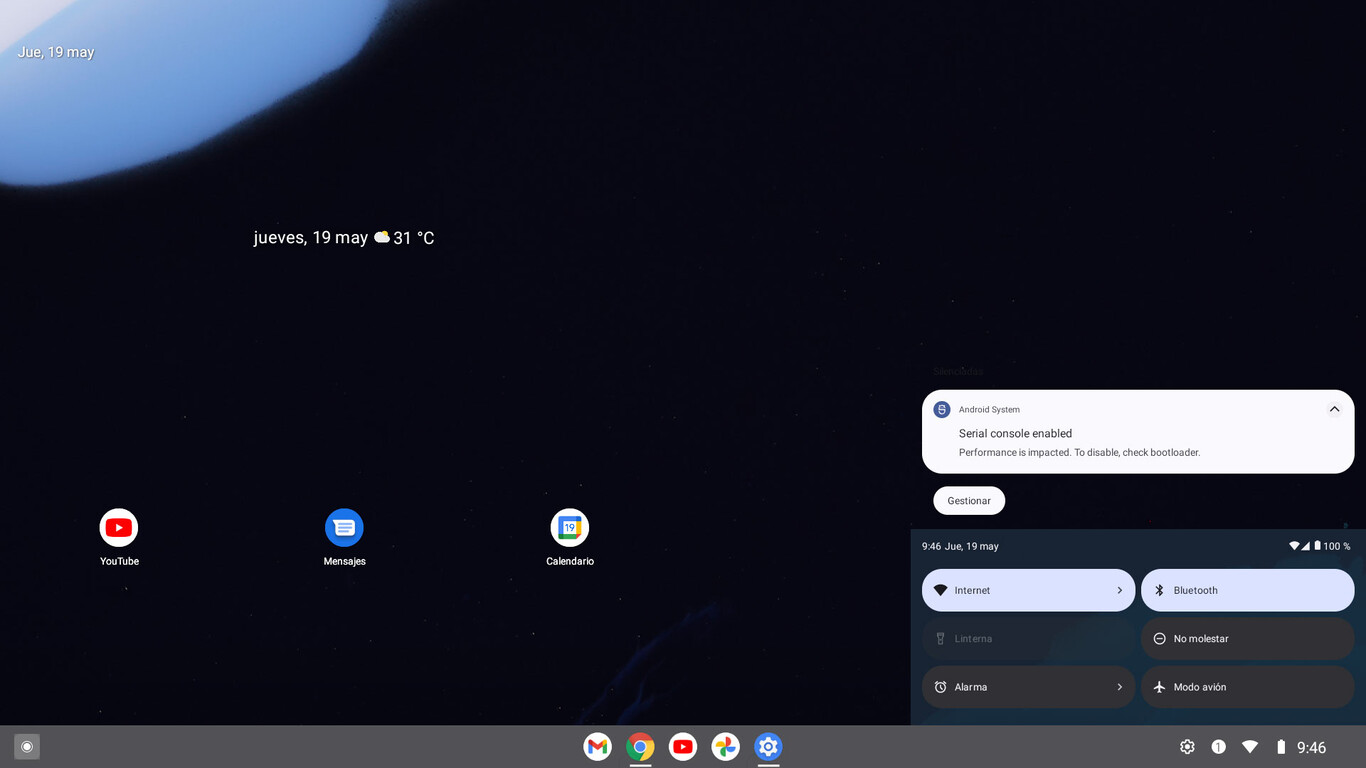Expand the Alarma tile arrow
1366x768 pixels.
tap(1119, 687)
